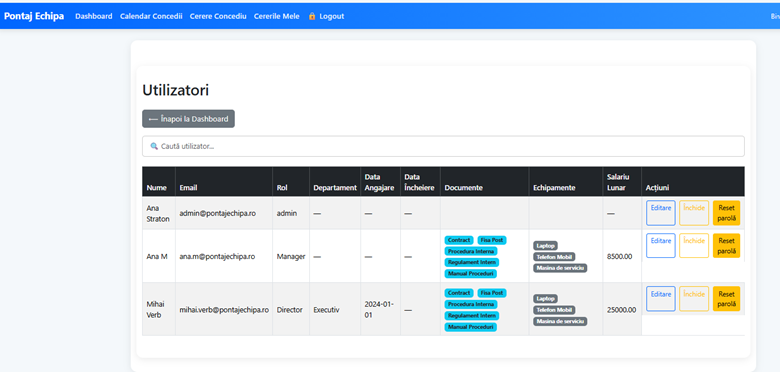
Task: Click Închide in Ana M row
Action: tap(694, 246)
